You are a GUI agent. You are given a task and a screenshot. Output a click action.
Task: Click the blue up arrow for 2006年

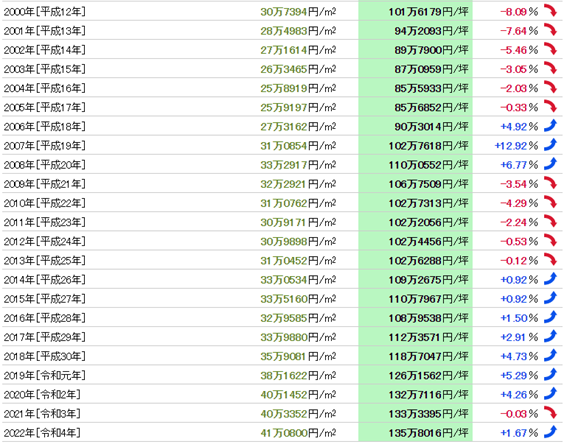click(x=550, y=126)
